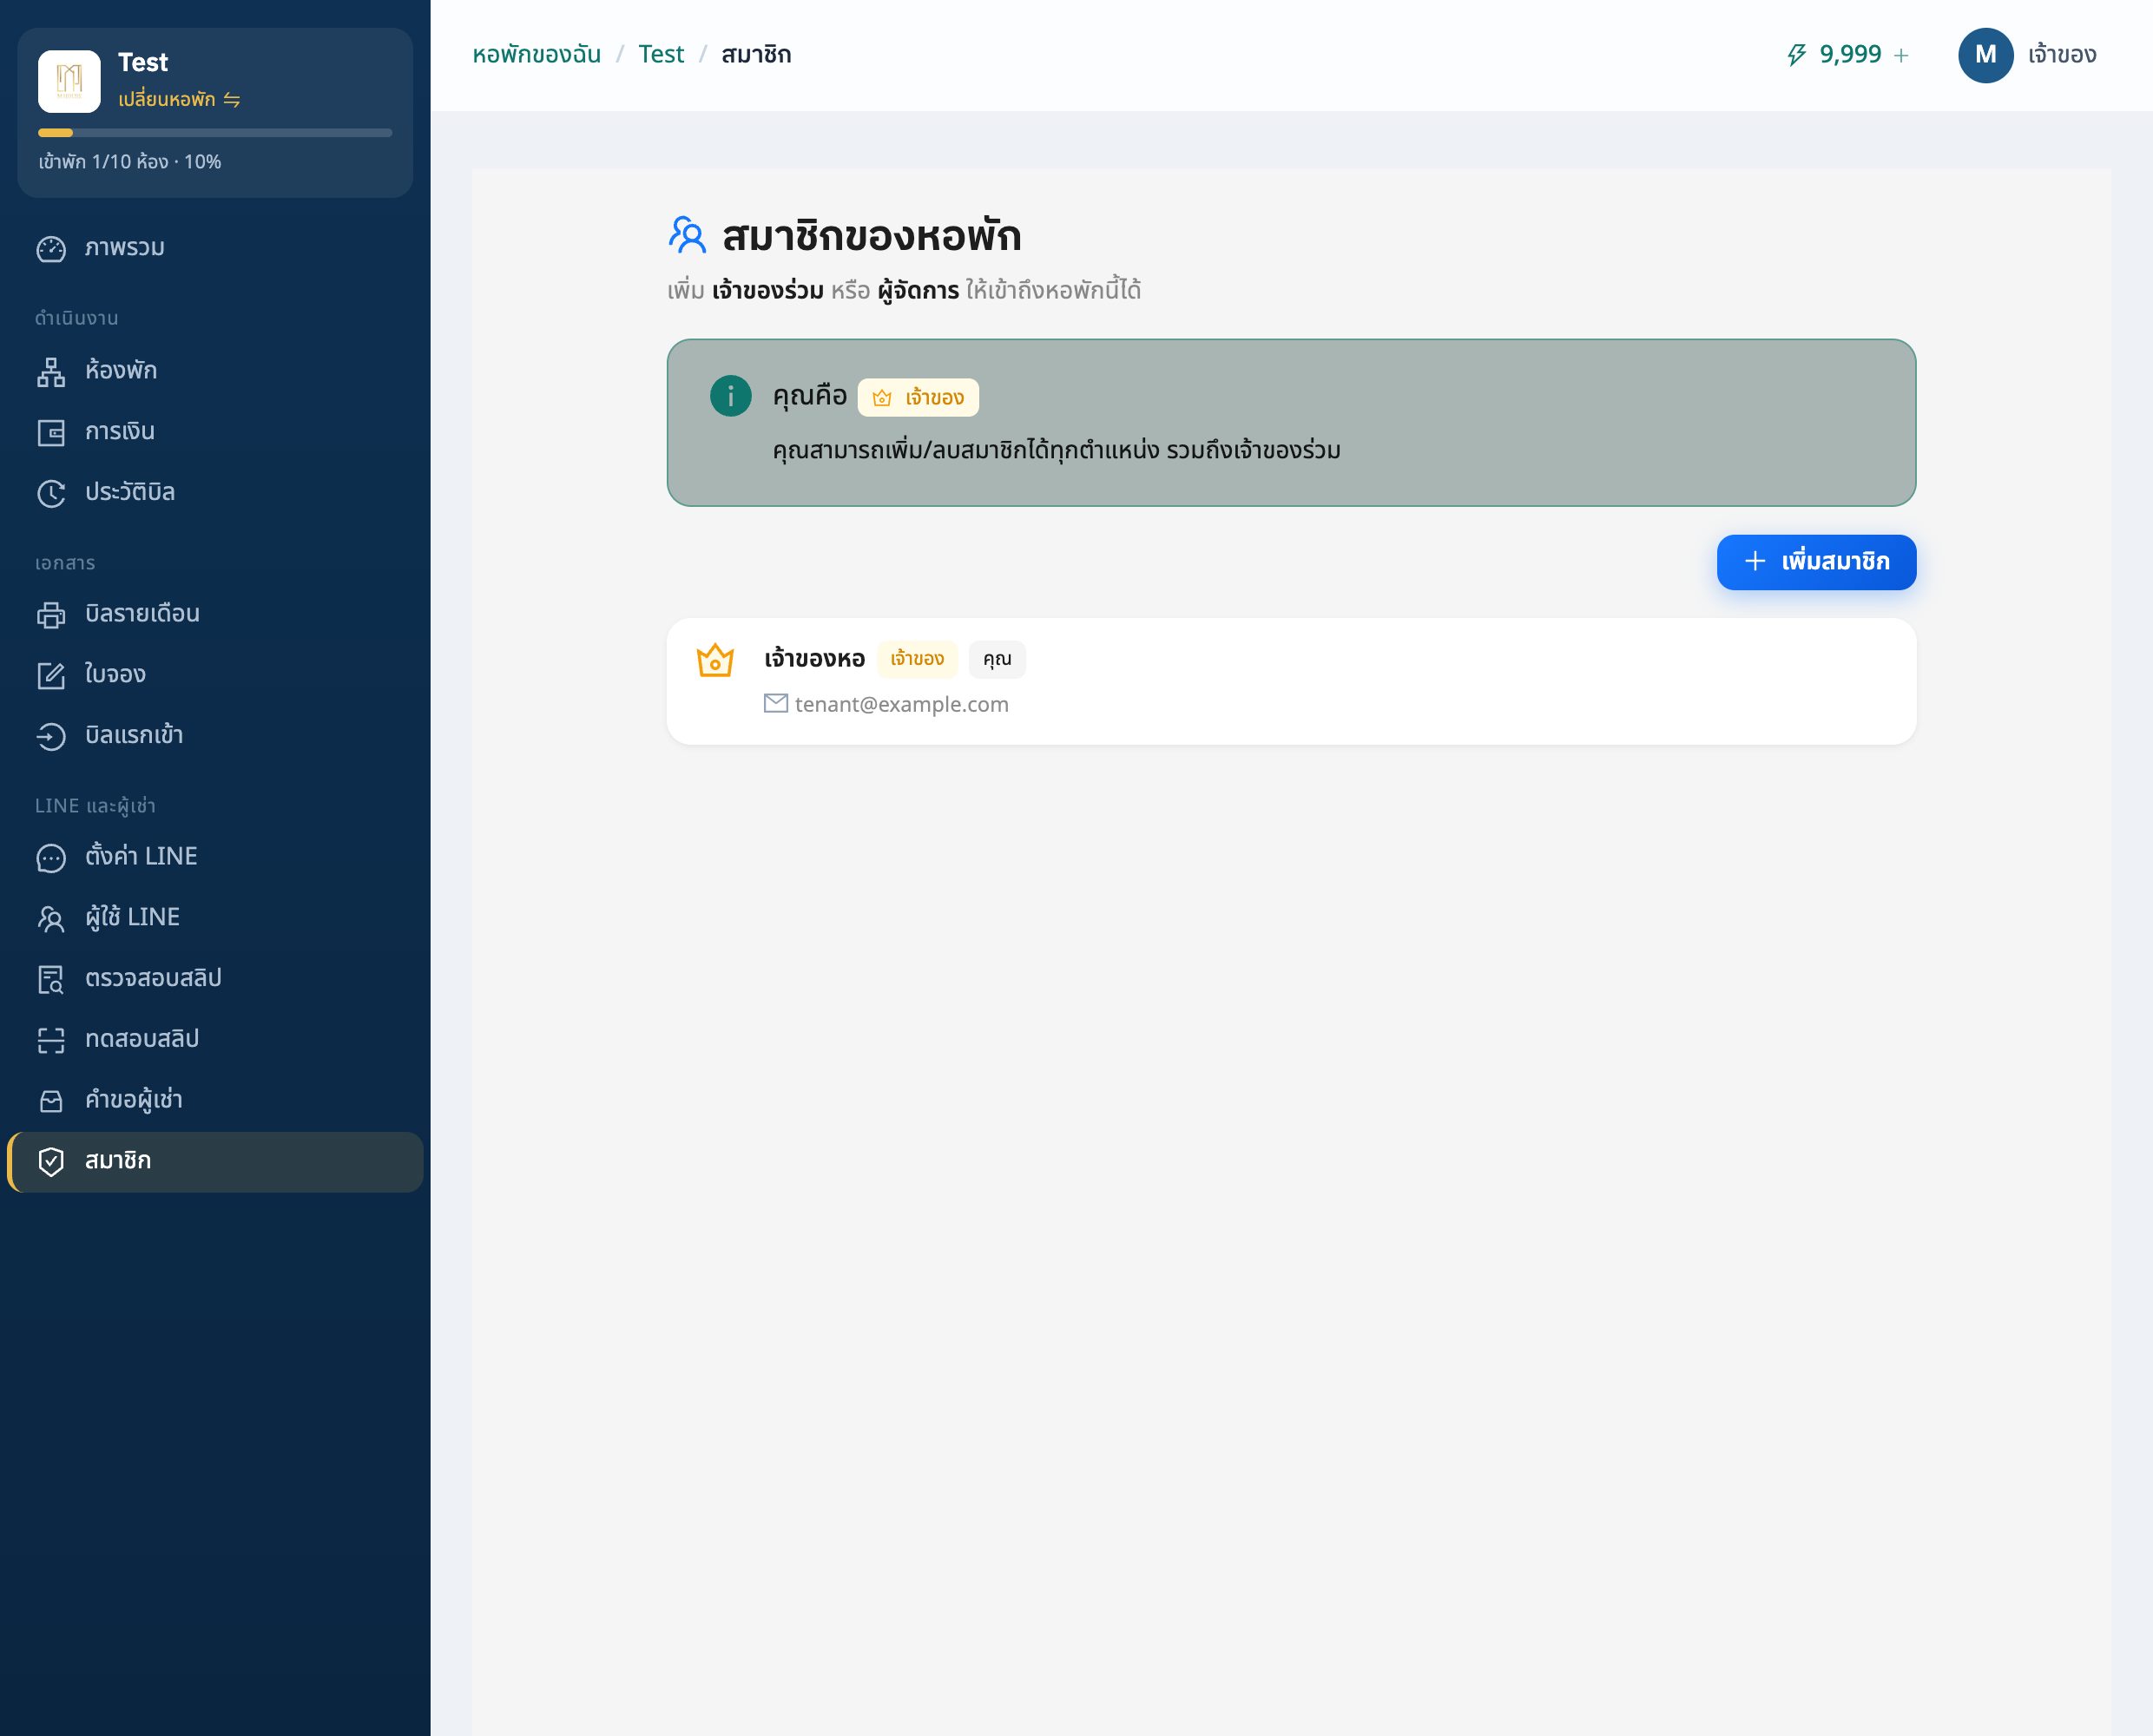Open บิลแรกเข้า in sidebar
2153x1736 pixels.
[215, 736]
